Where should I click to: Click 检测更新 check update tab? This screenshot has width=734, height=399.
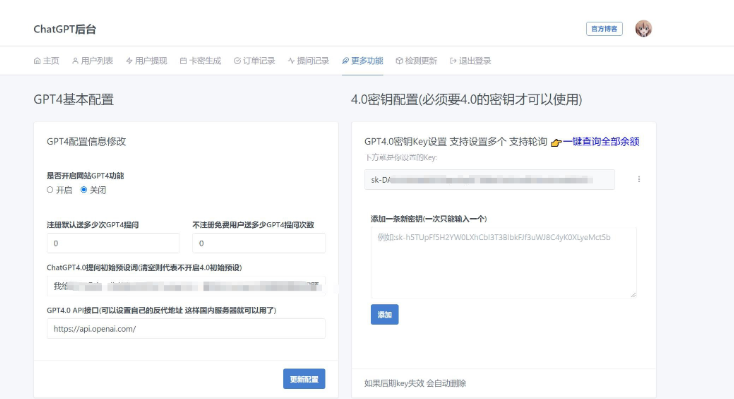(416, 61)
